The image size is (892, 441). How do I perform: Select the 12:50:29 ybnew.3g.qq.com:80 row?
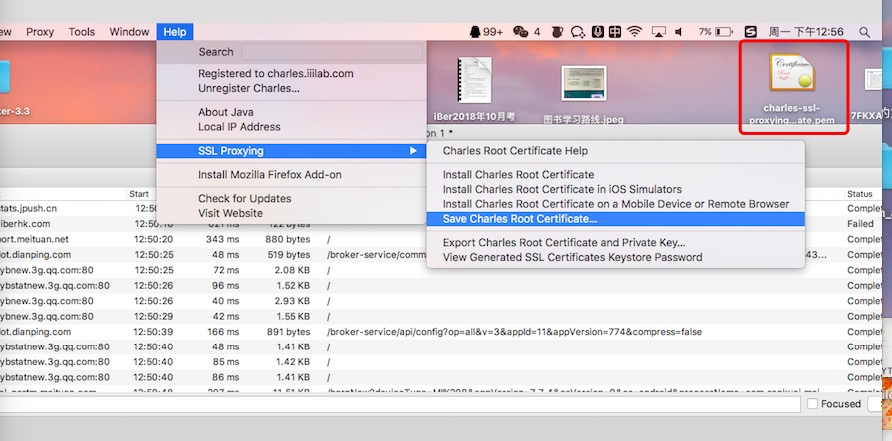click(x=441, y=316)
